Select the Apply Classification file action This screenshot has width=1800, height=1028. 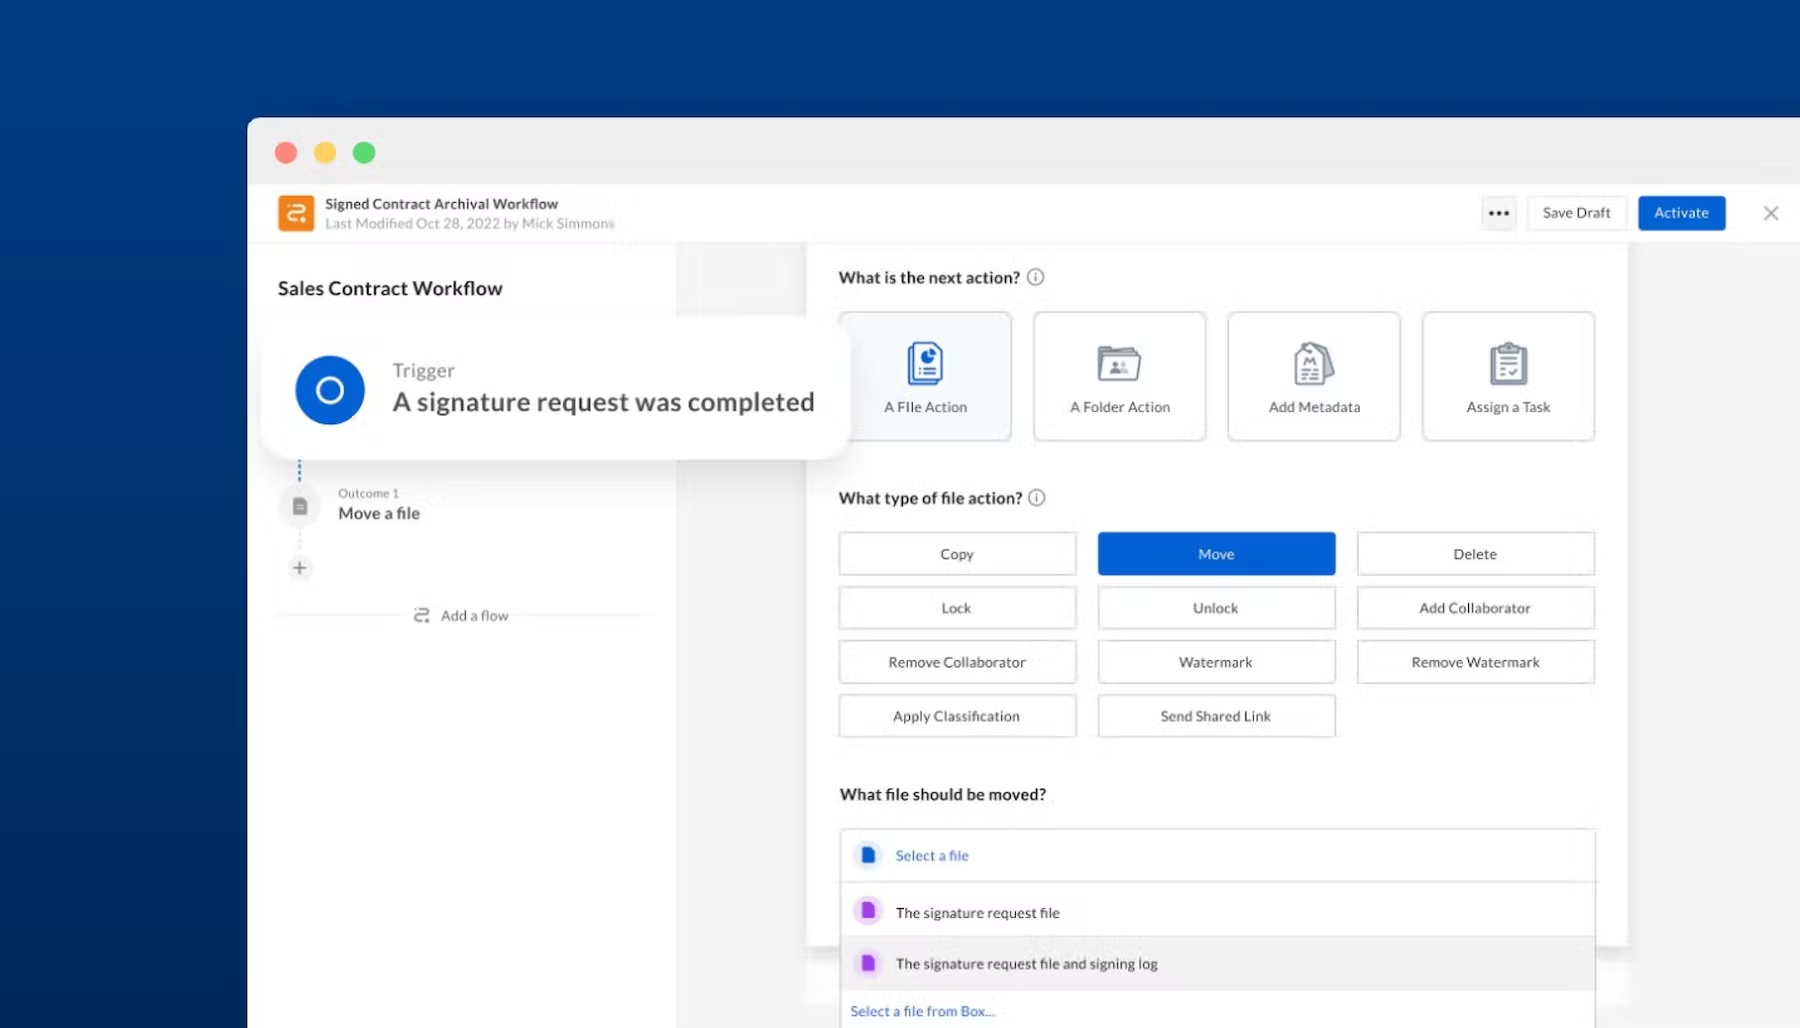pos(957,716)
